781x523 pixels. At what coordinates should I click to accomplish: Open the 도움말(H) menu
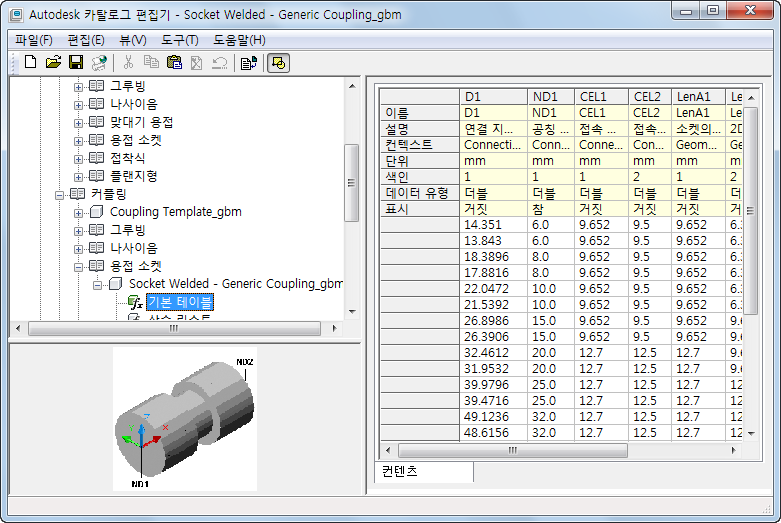tap(239, 40)
